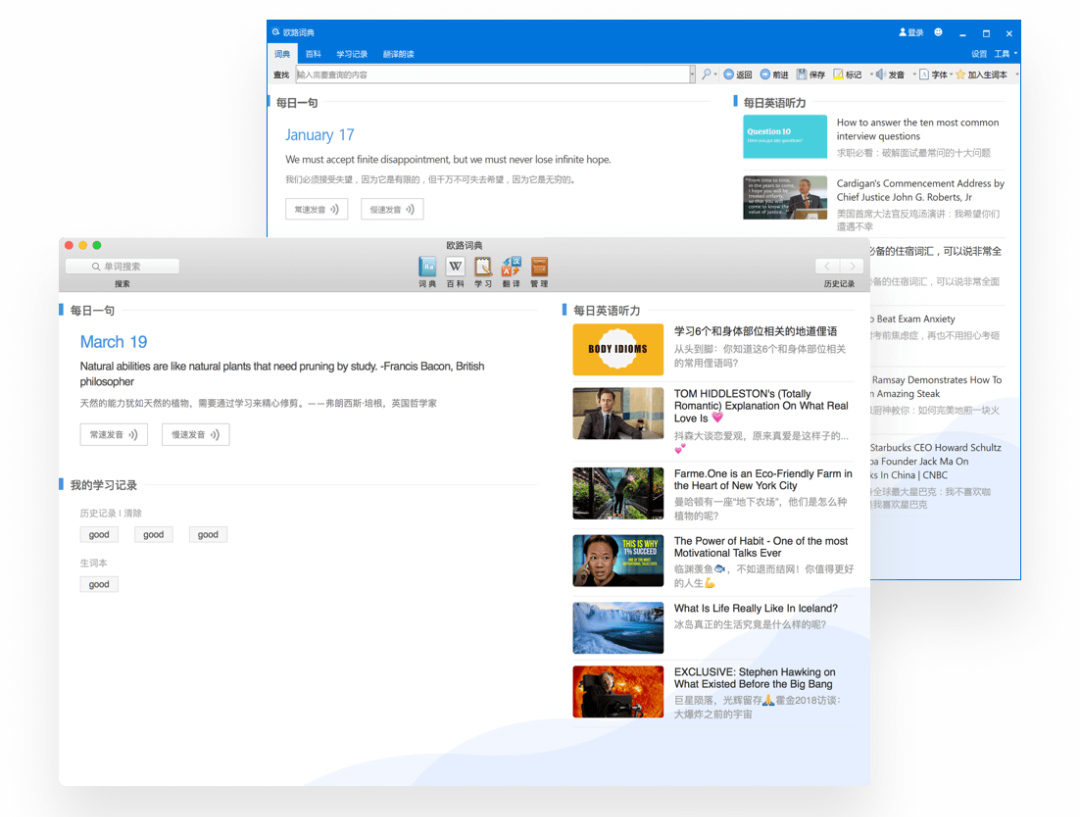Screen dimensions: 1080x817
Task: Play 常速发音 for January 17 sentence
Action: point(317,209)
